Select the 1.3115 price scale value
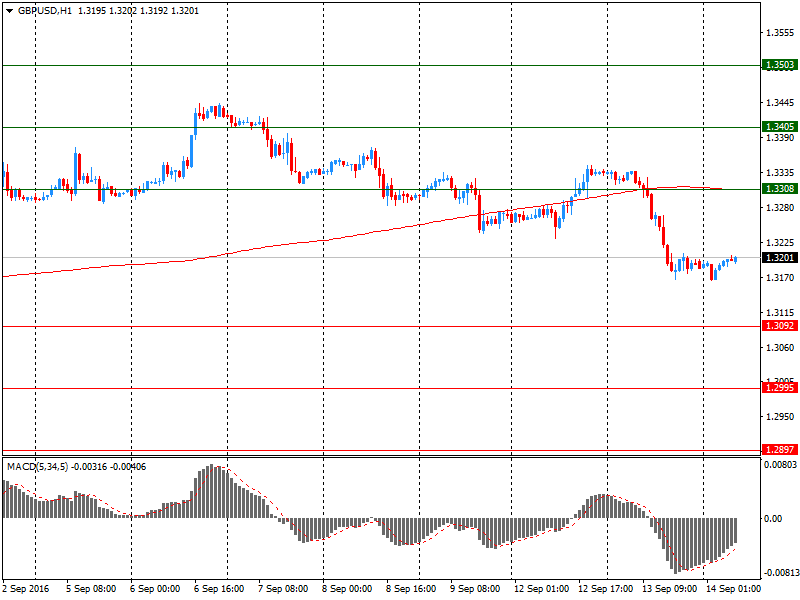The width and height of the screenshot is (800, 600). coord(780,312)
